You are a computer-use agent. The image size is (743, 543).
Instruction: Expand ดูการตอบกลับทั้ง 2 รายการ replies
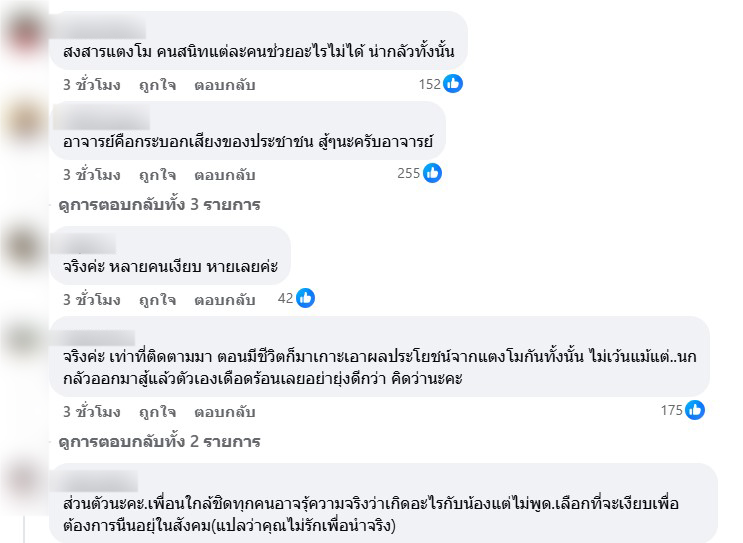click(160, 442)
